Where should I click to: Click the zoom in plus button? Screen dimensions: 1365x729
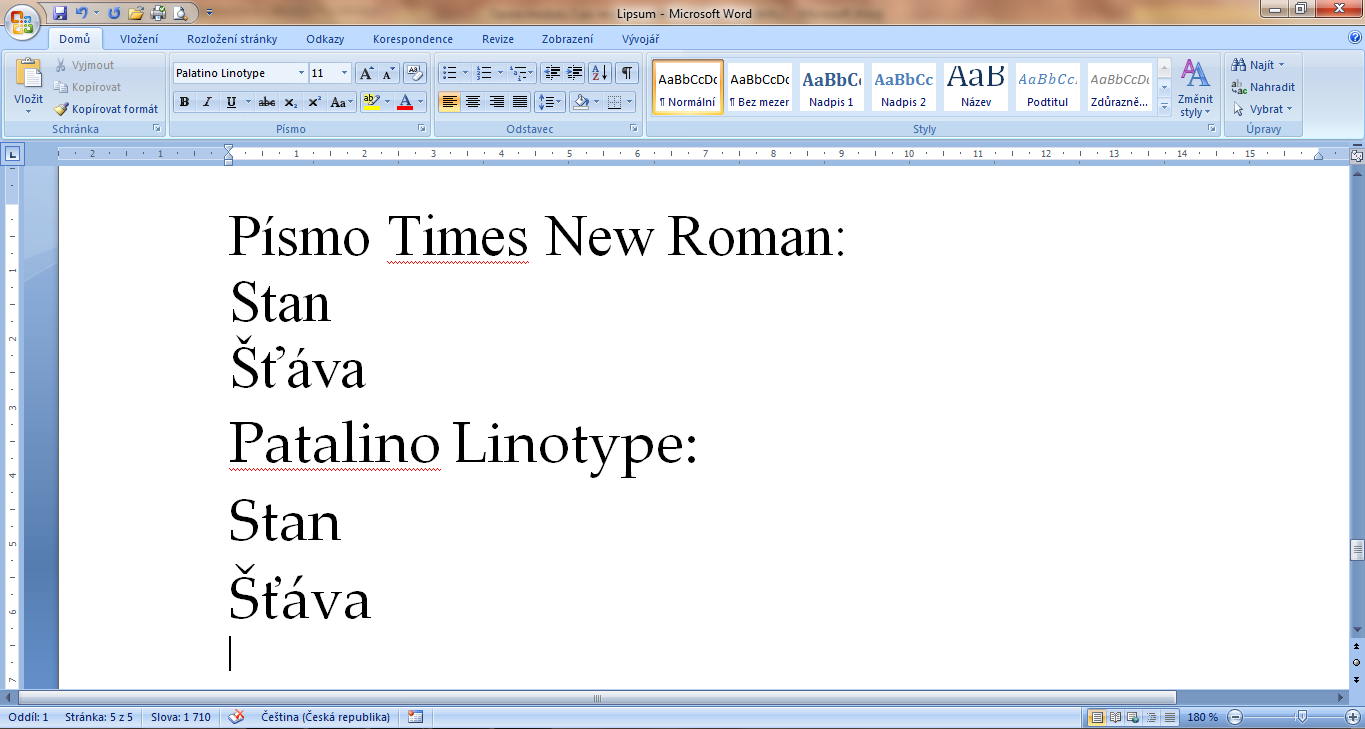pos(1353,717)
